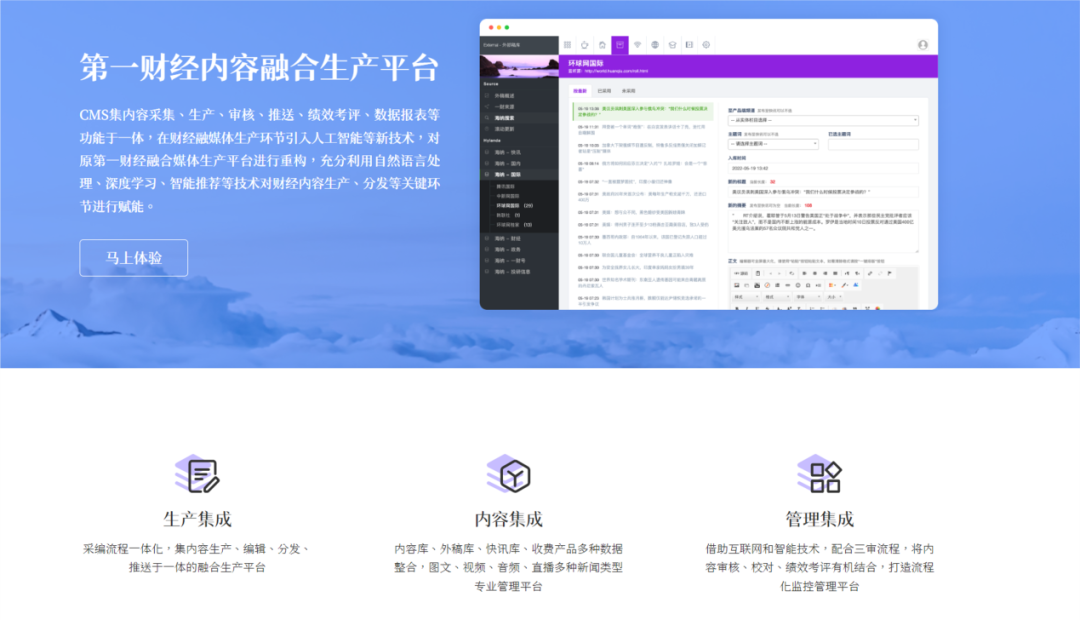Screen dimensions: 1080x620
Task: Switch to the 已采用 tab
Action: tap(604, 91)
